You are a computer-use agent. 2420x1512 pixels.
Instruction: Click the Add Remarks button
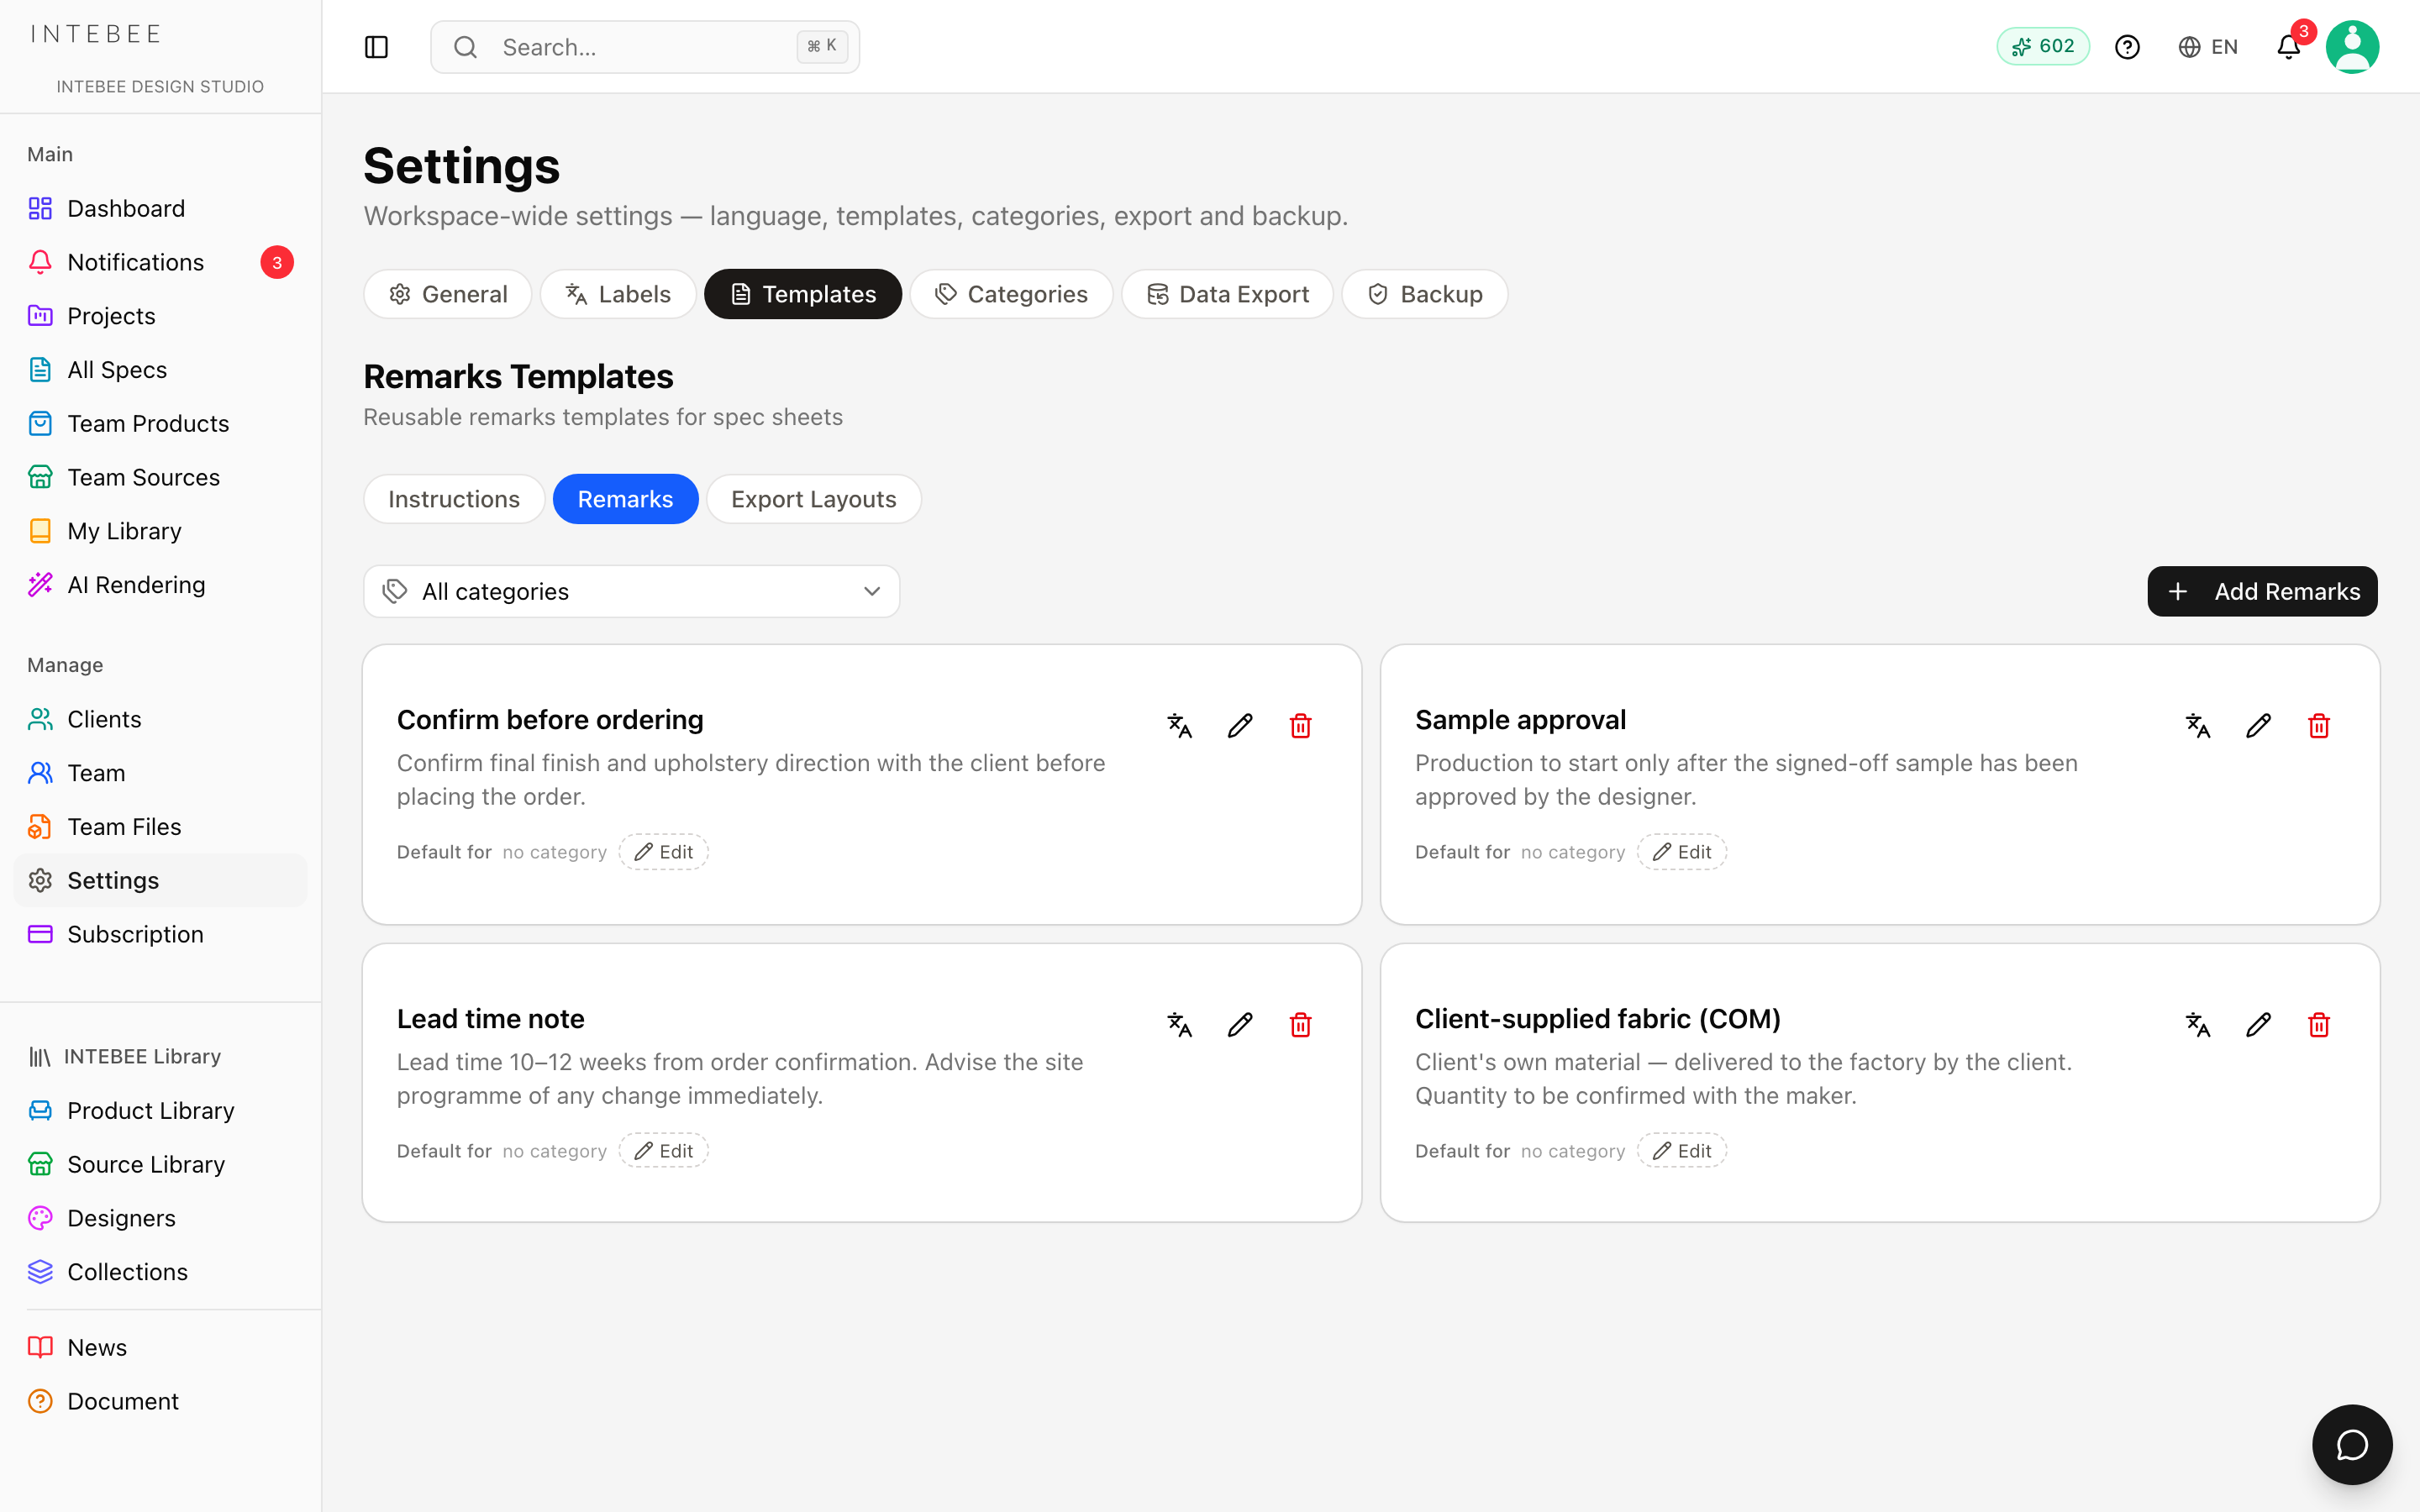(2262, 591)
